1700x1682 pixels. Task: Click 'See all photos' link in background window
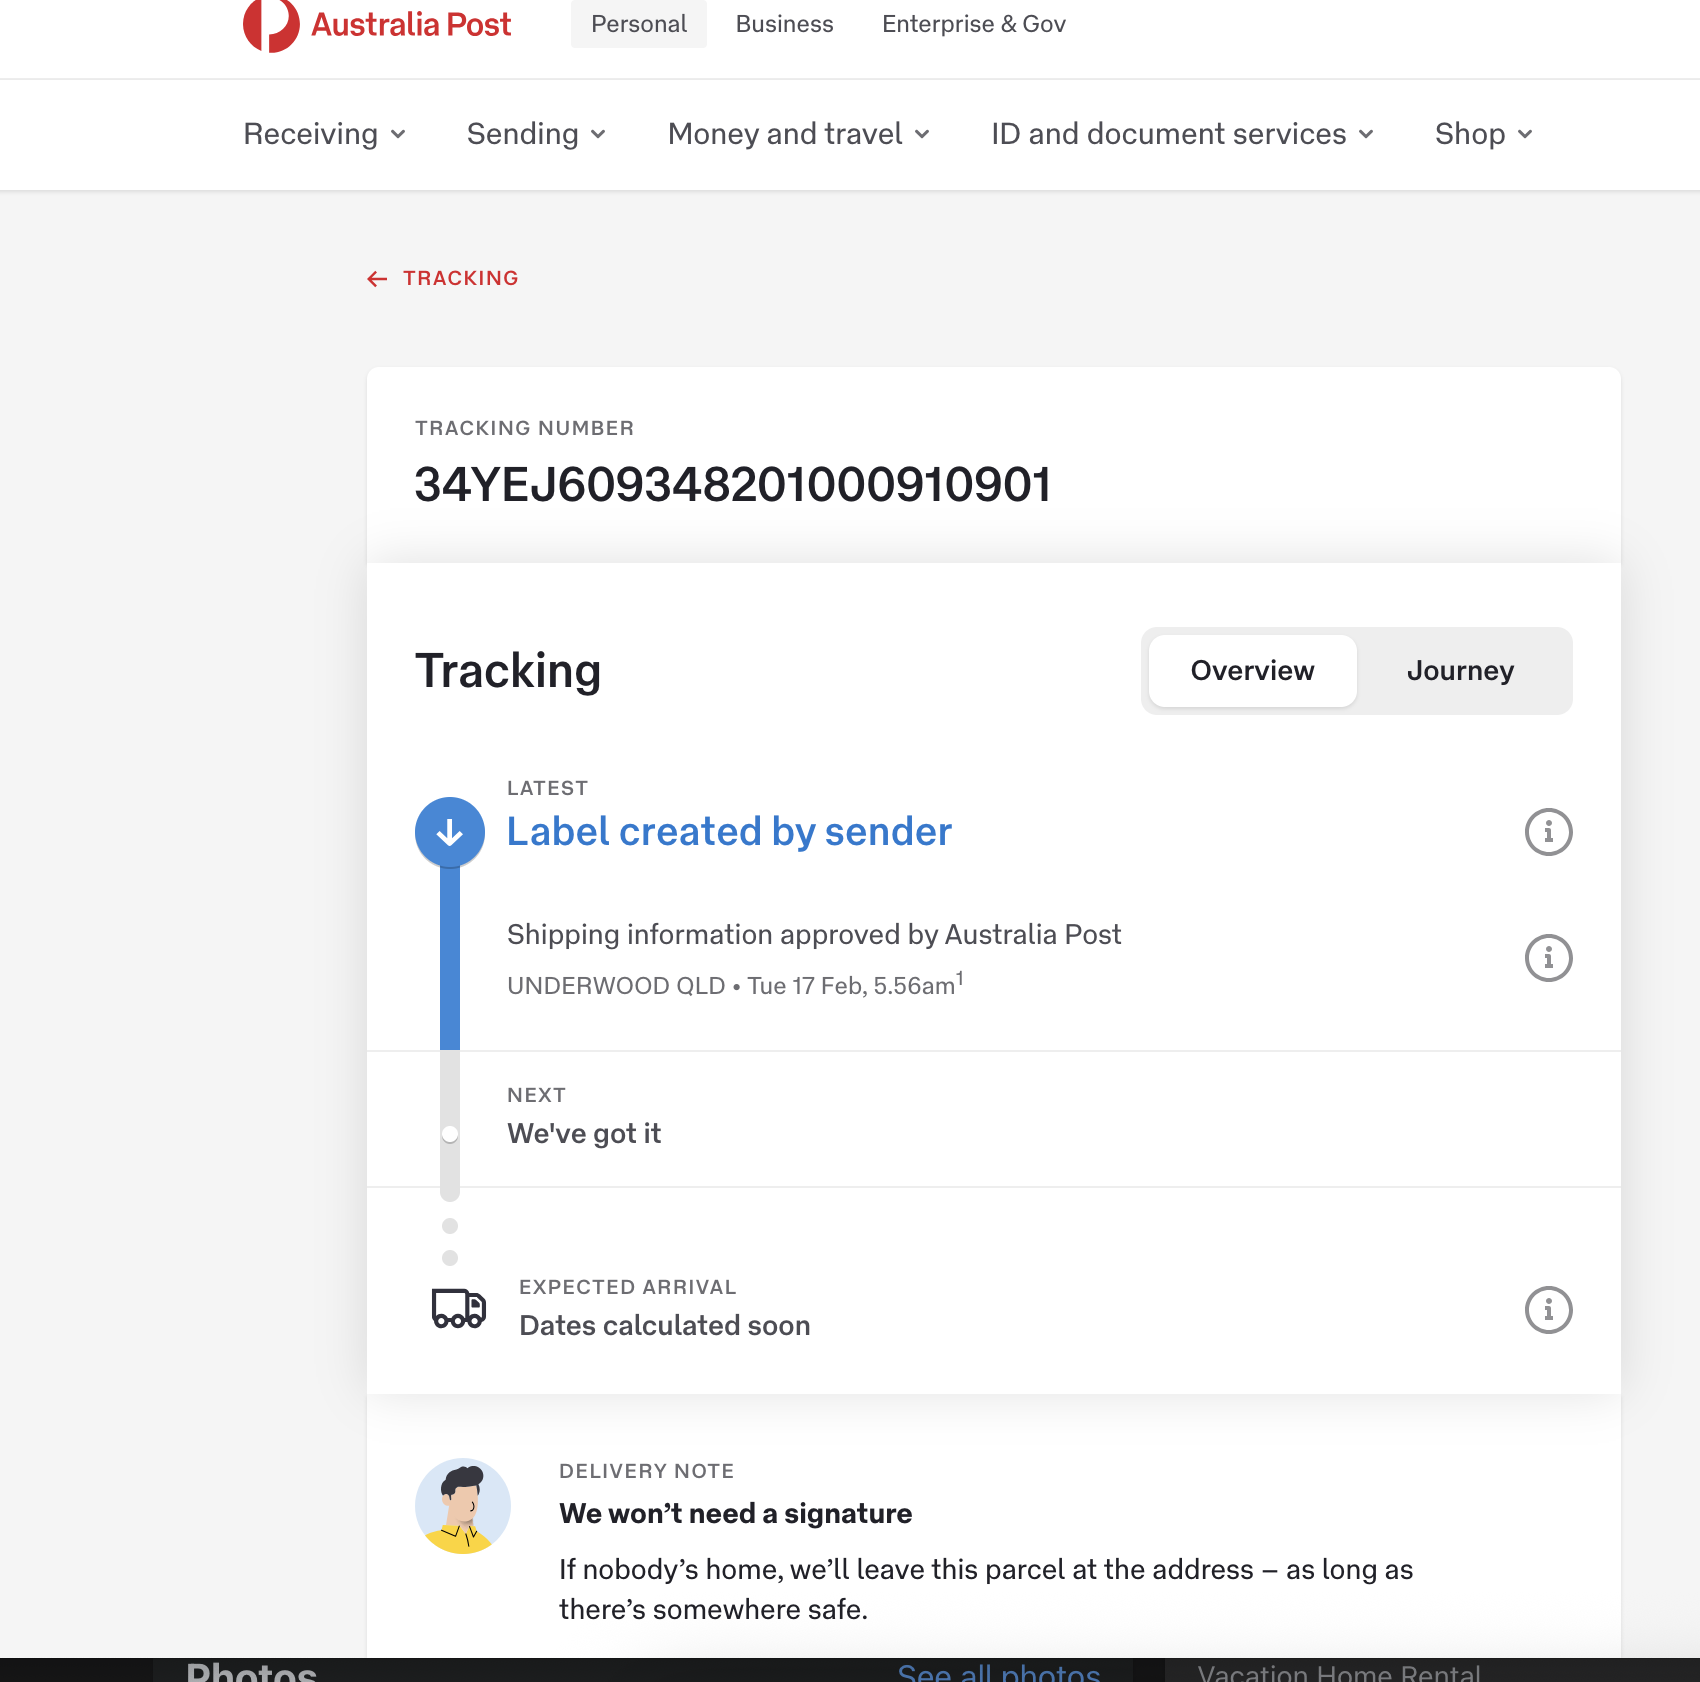[999, 1672]
